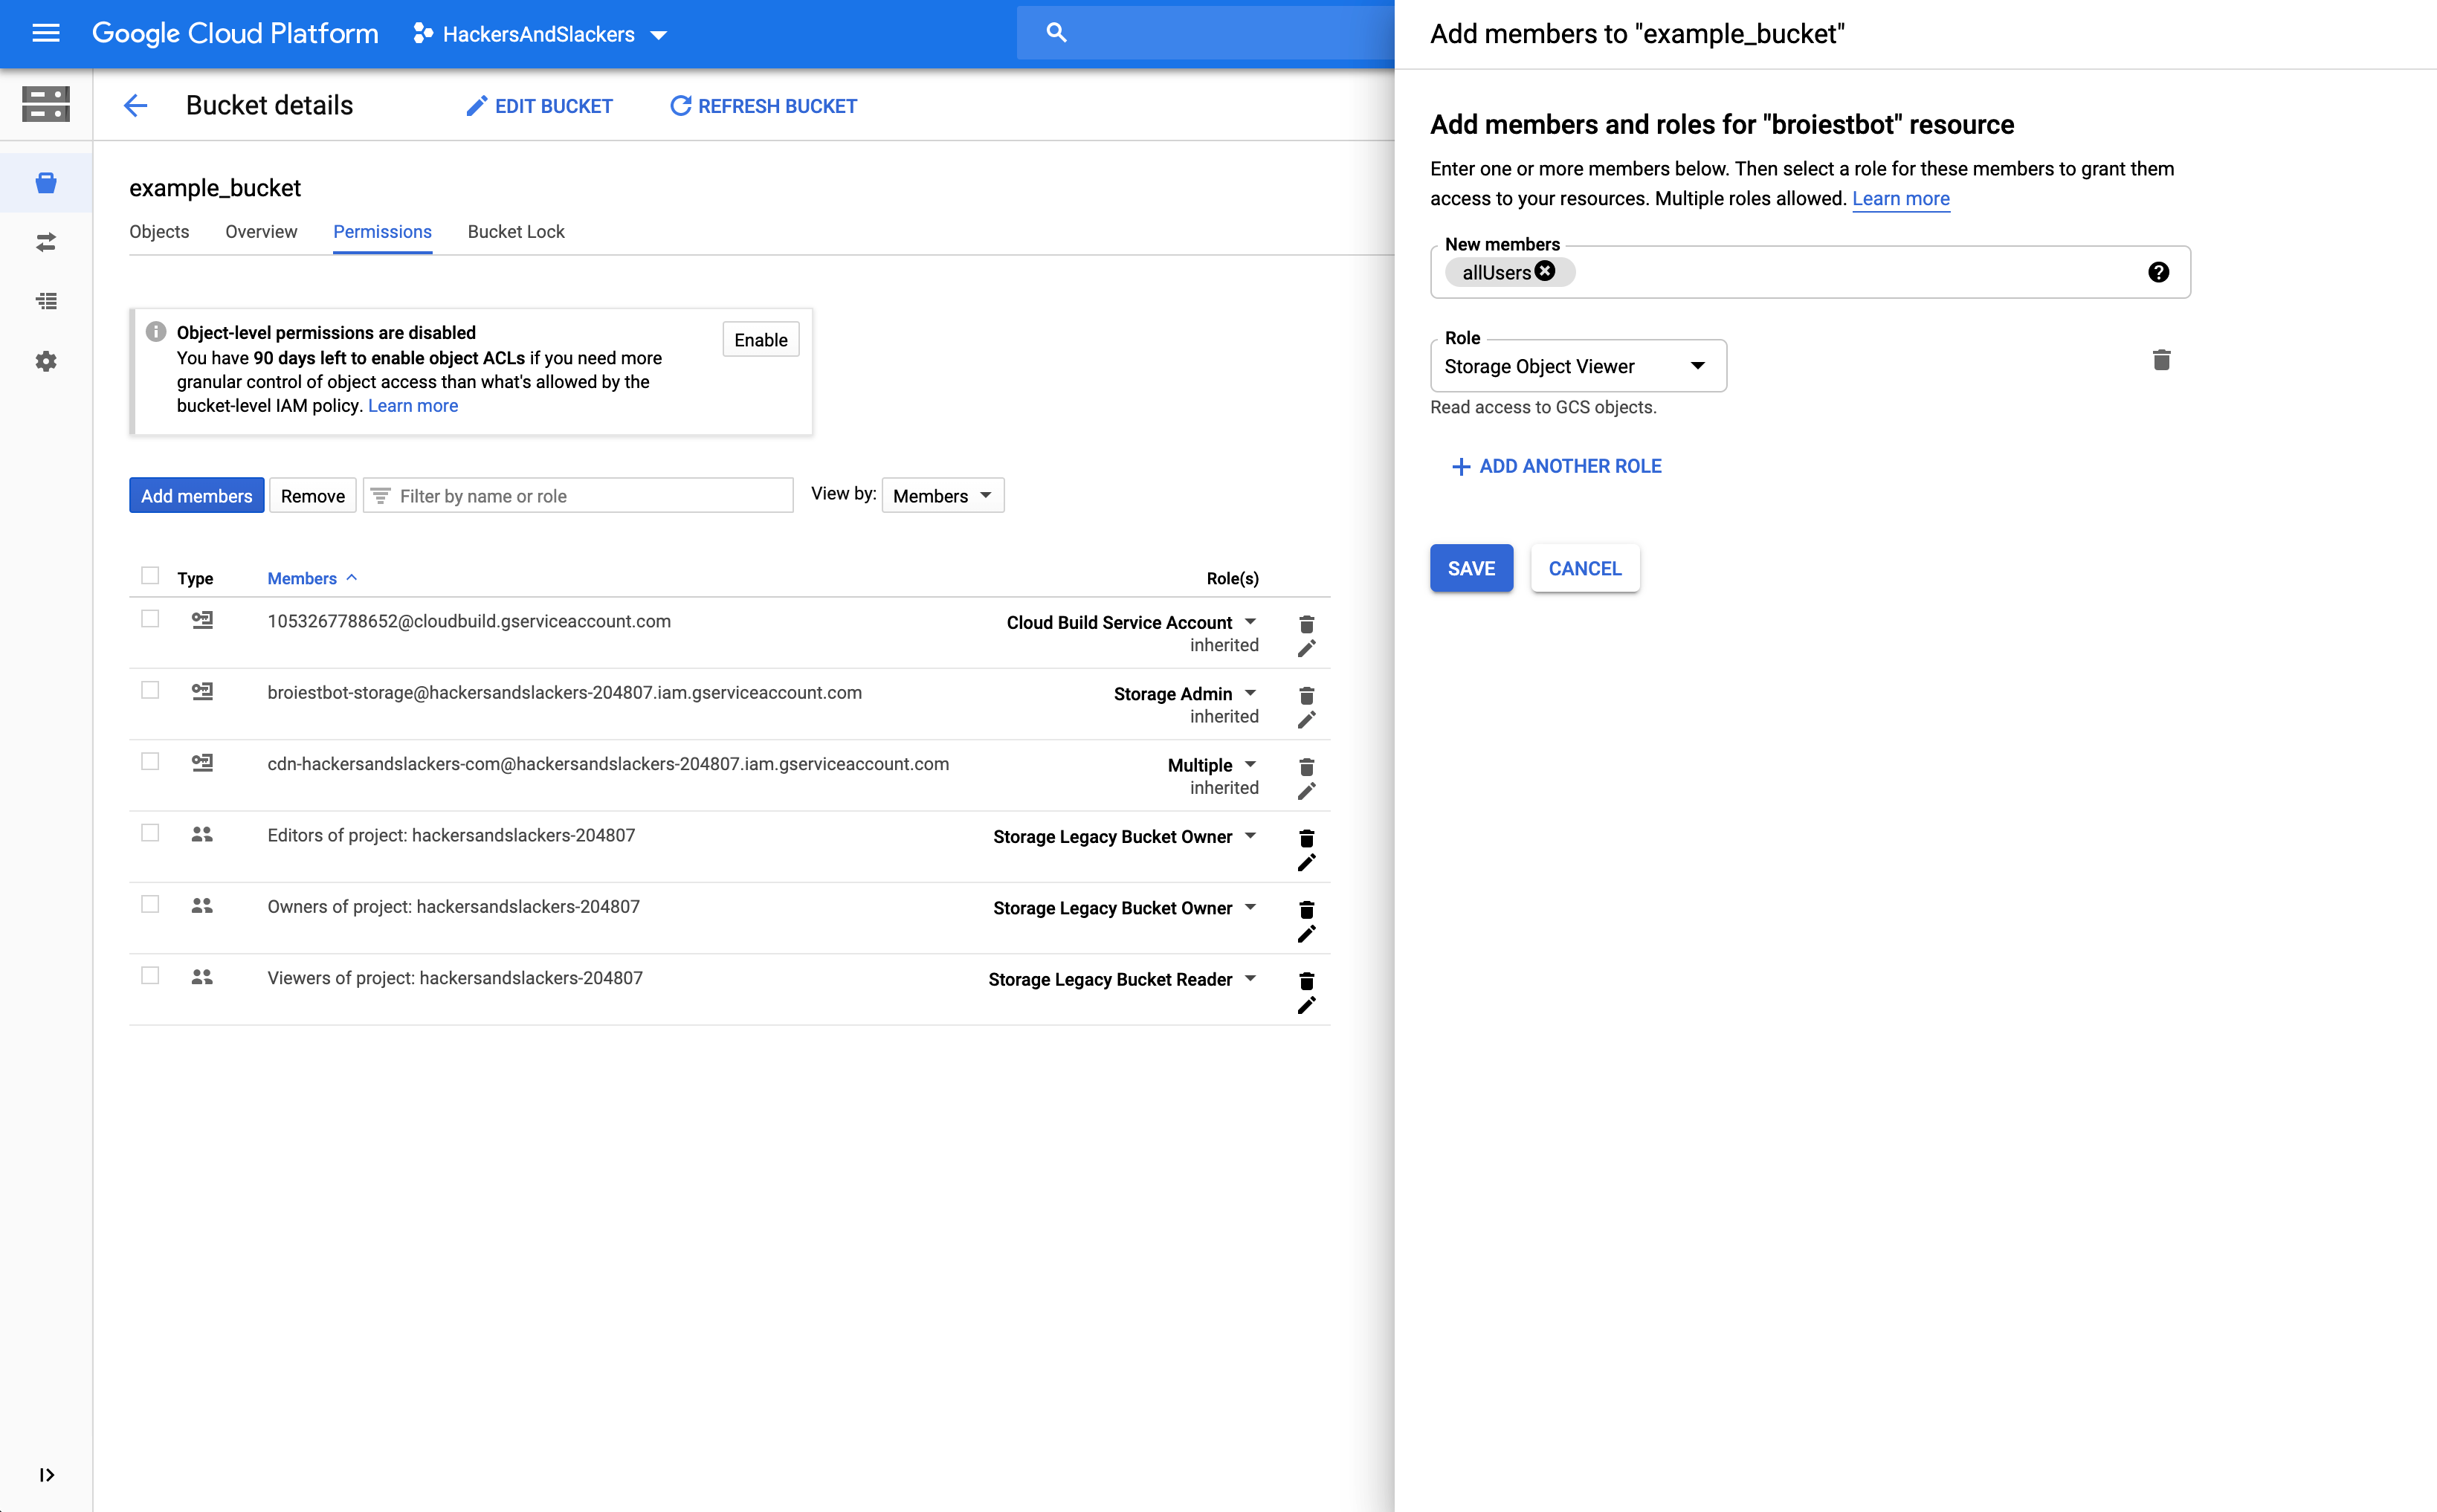Edit the cloudbuild service account member
The image size is (2437, 1512).
pos(1306,648)
